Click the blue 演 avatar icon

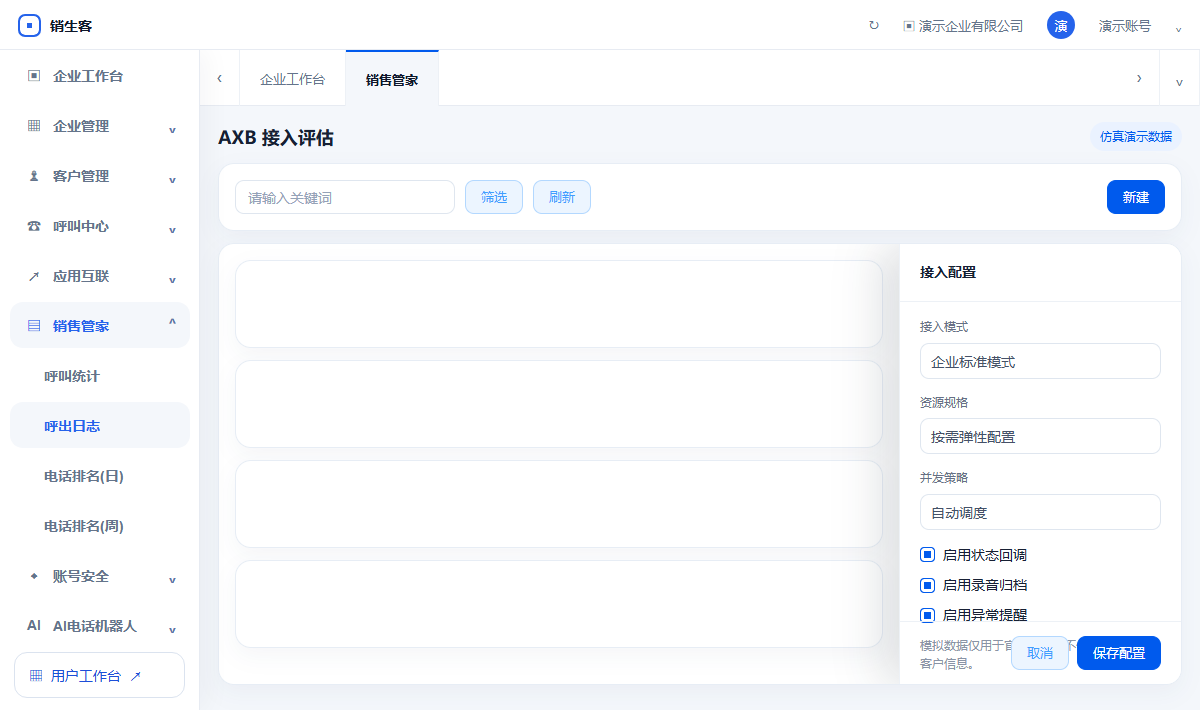pos(1061,26)
